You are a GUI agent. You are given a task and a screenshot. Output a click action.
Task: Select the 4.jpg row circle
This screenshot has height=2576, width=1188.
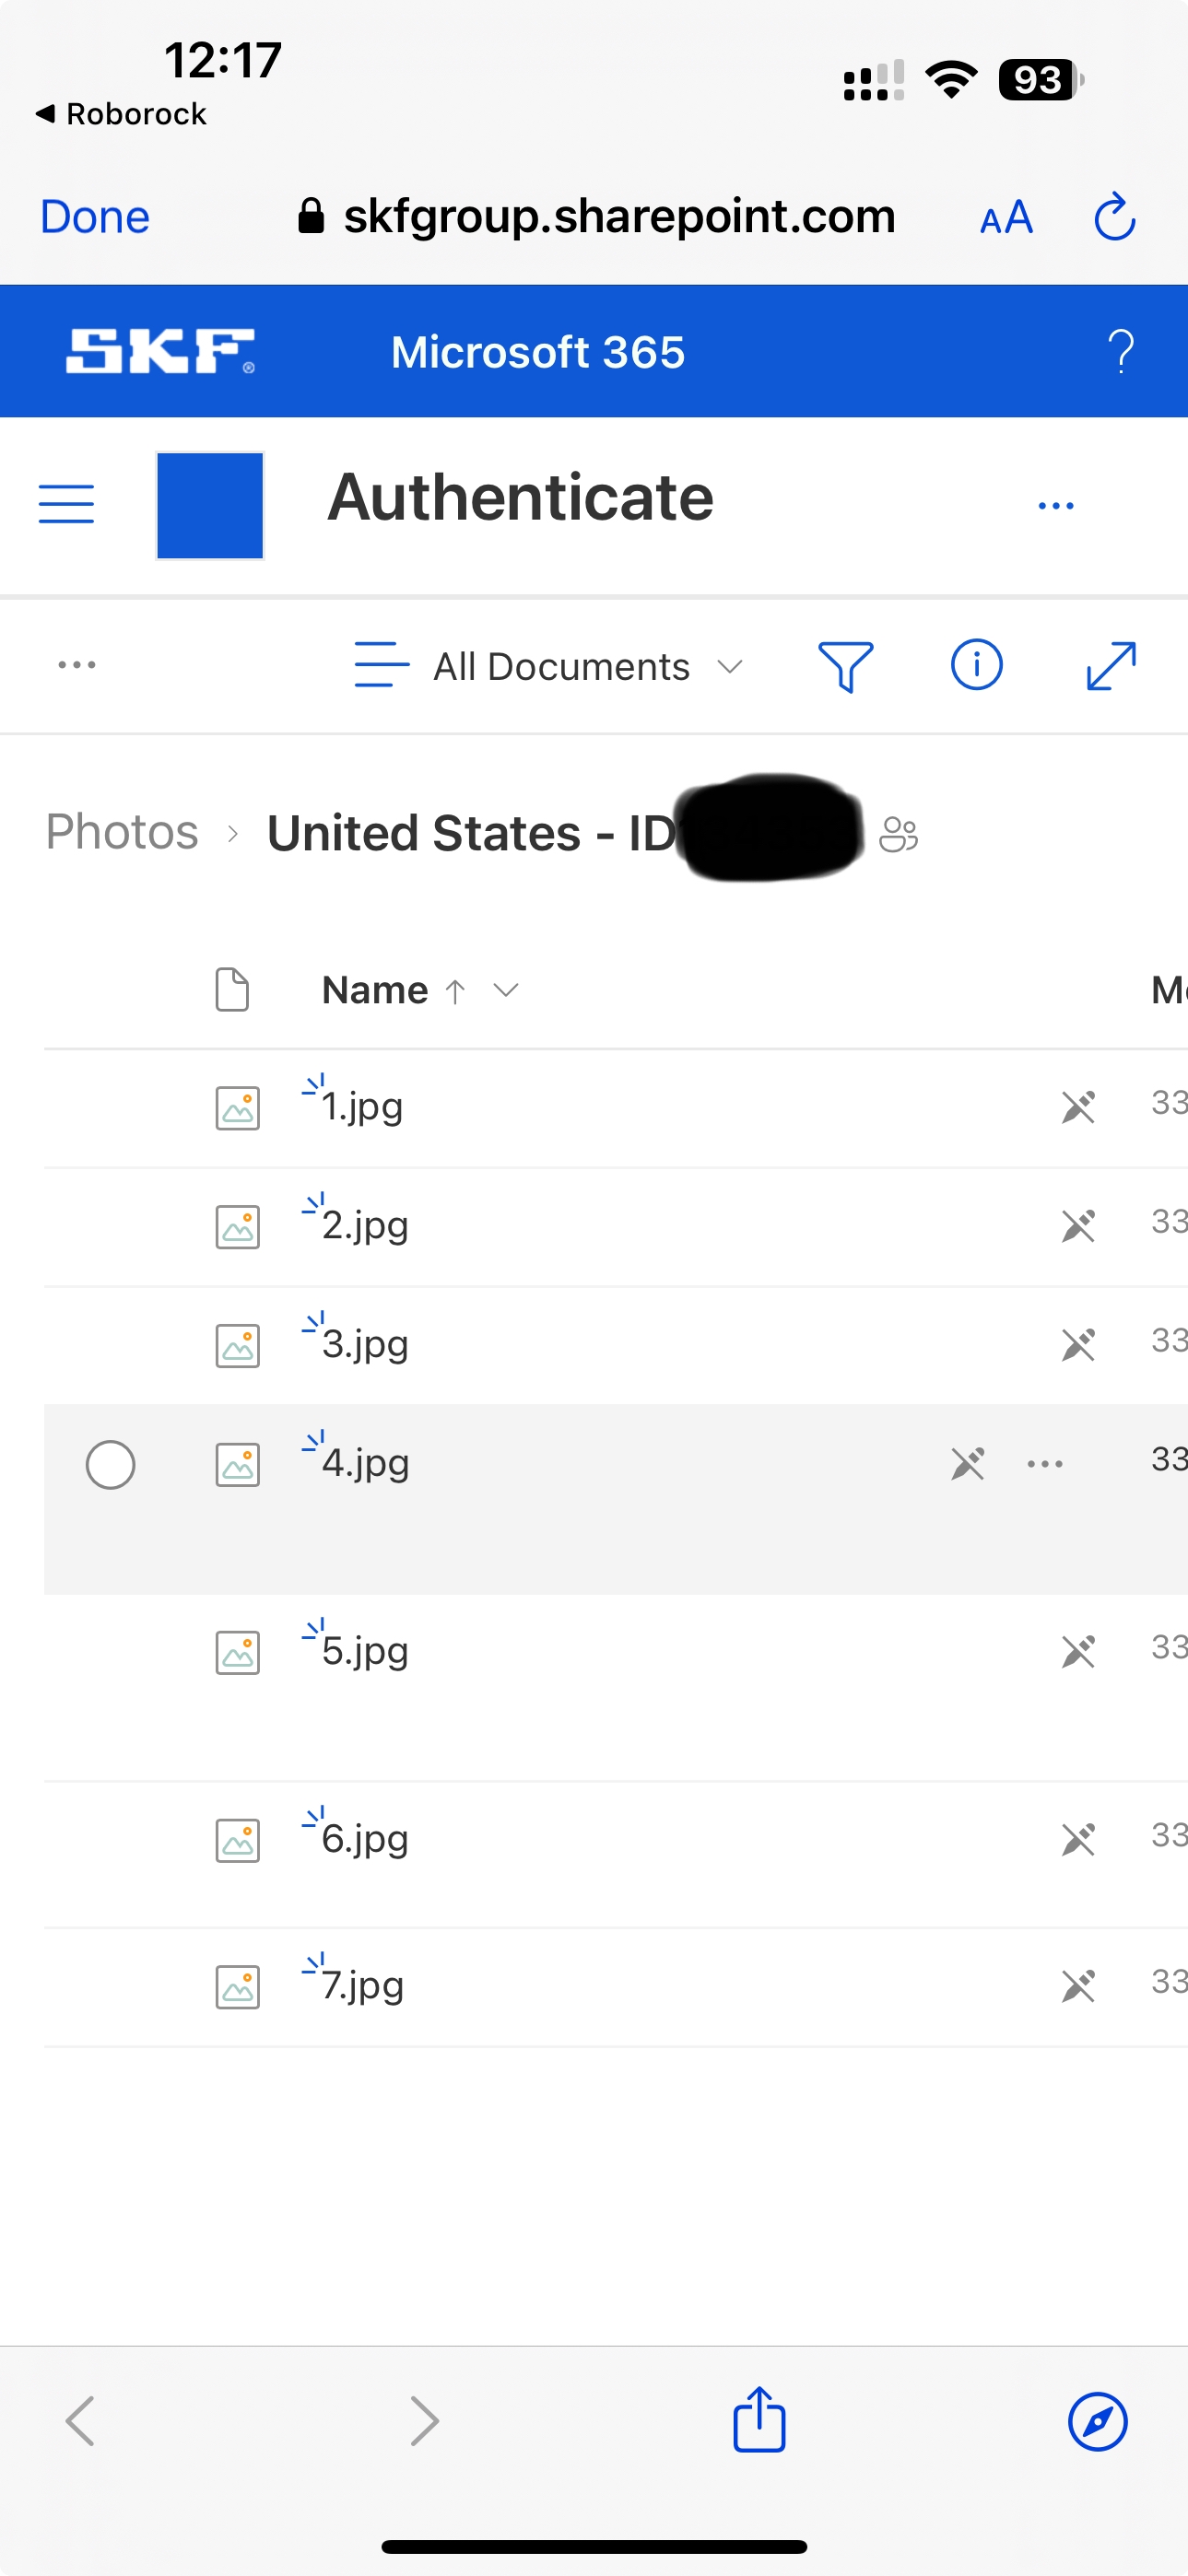coord(110,1465)
